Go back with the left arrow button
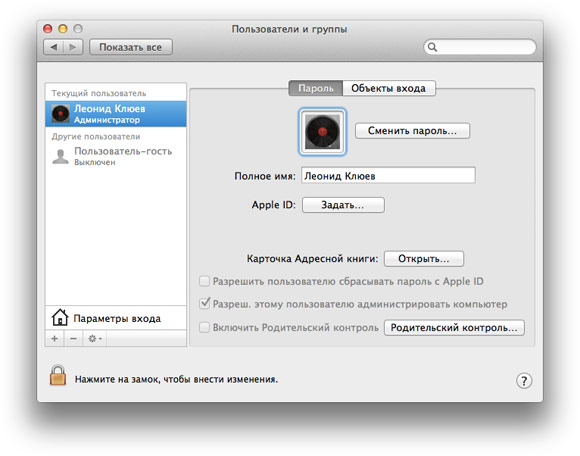 (54, 47)
